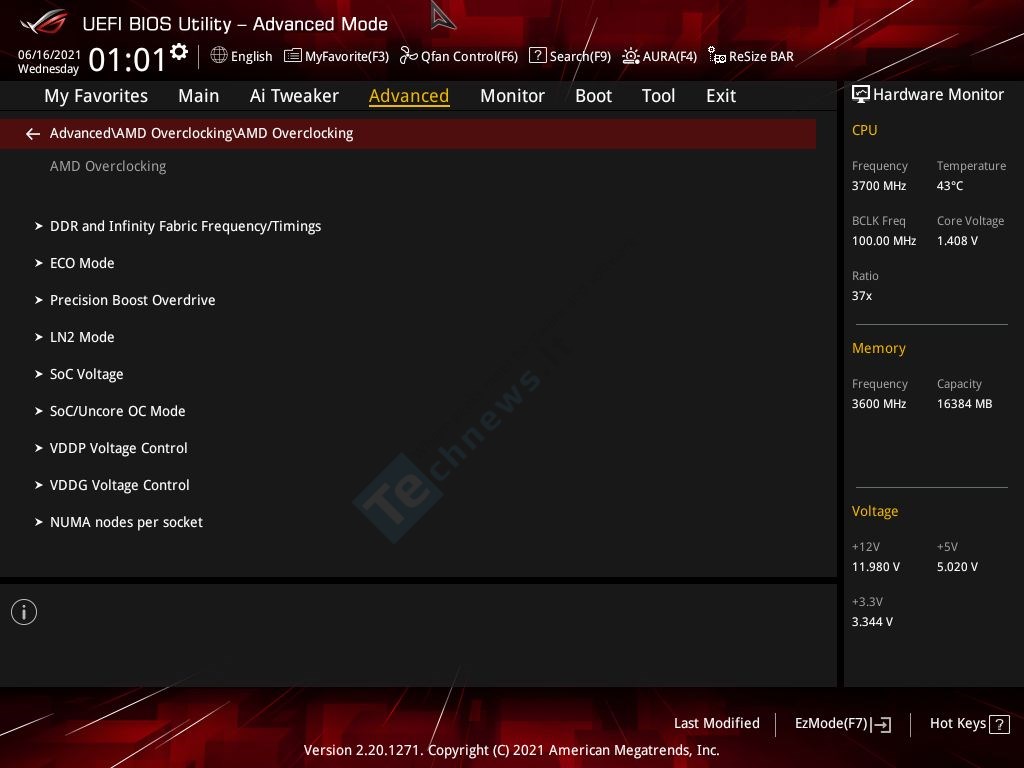Click the 1.408 V core voltage value
The image size is (1024, 768).
957,241
